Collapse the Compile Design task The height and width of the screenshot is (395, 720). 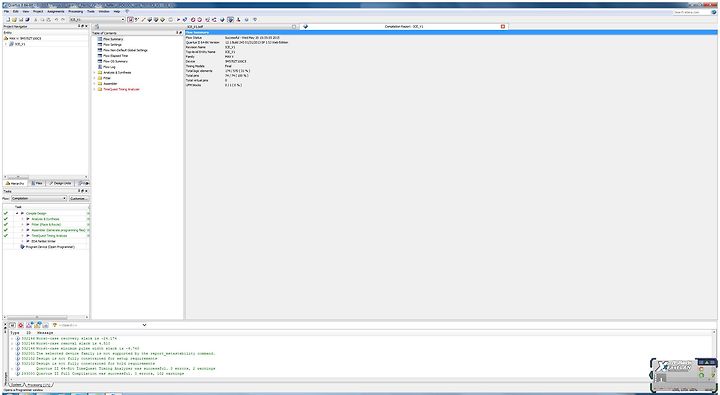pos(17,213)
